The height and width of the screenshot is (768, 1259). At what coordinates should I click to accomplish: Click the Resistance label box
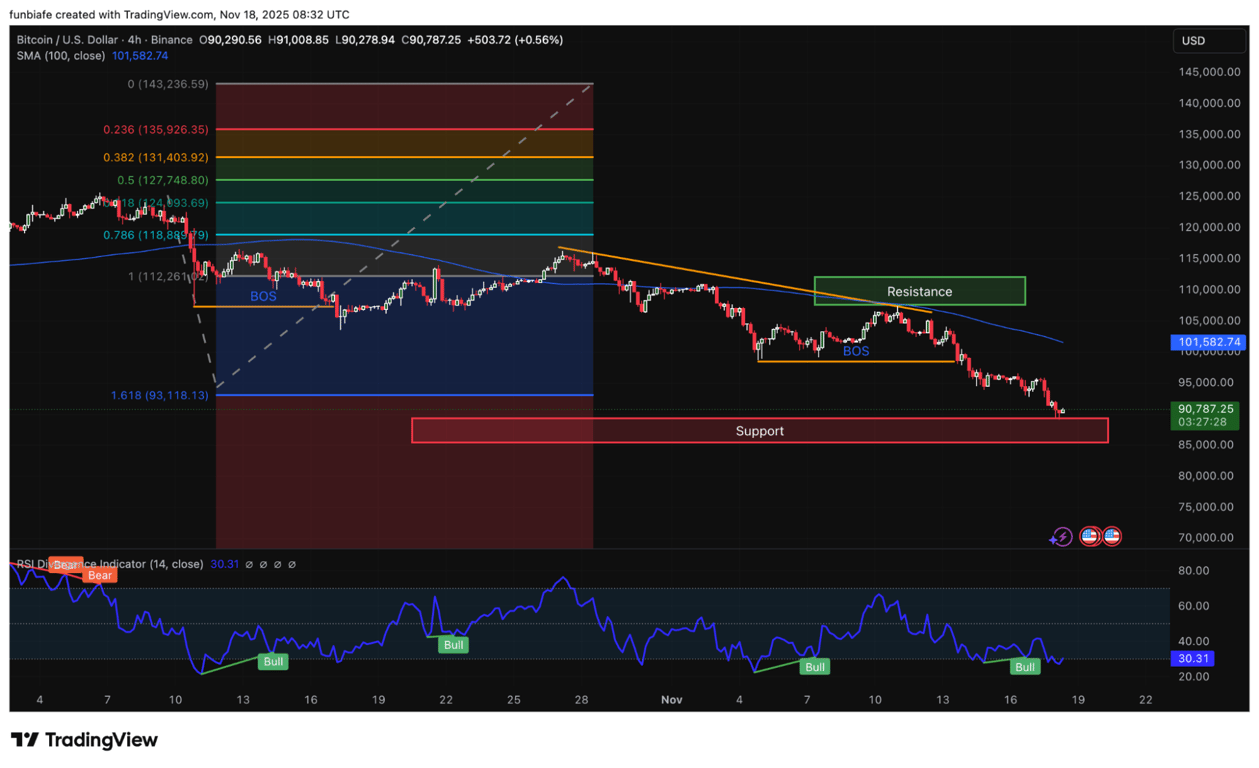coord(918,291)
